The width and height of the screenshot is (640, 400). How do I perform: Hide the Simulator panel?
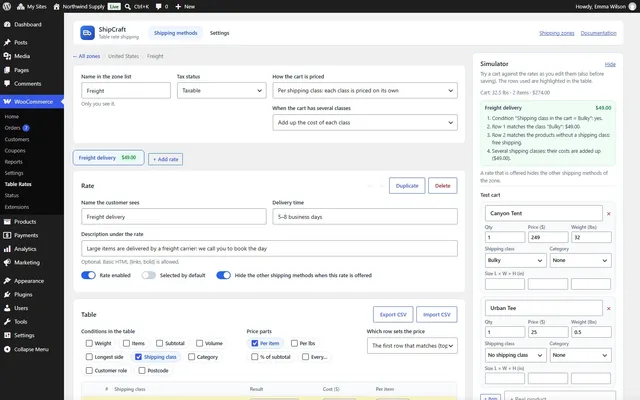point(610,64)
